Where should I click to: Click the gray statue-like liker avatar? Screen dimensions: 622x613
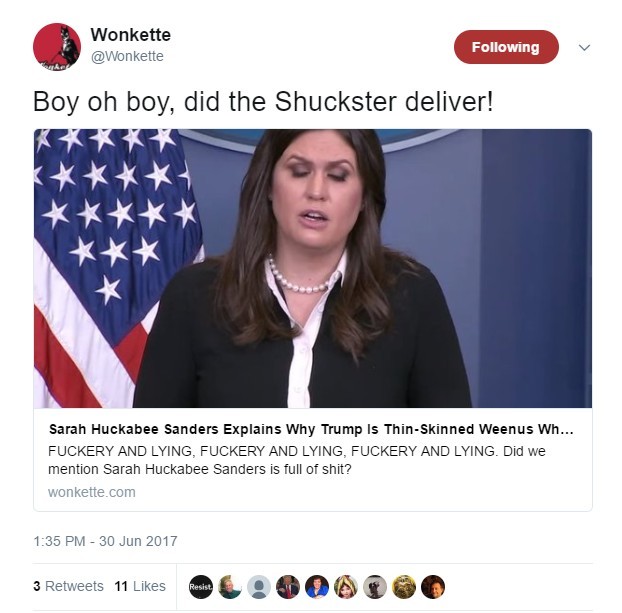pyautogui.click(x=374, y=586)
